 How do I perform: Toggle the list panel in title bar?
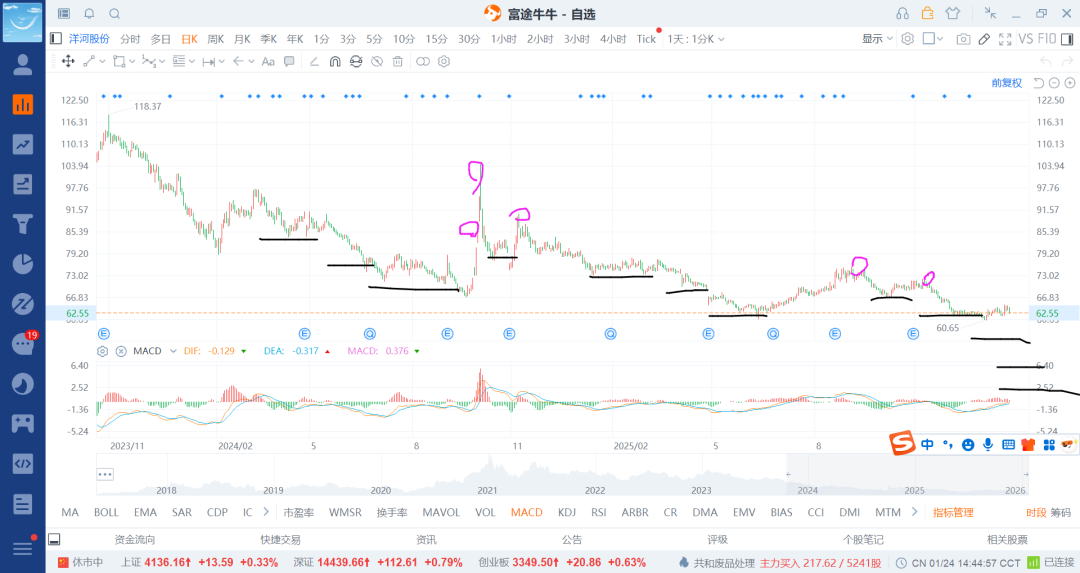pos(64,14)
